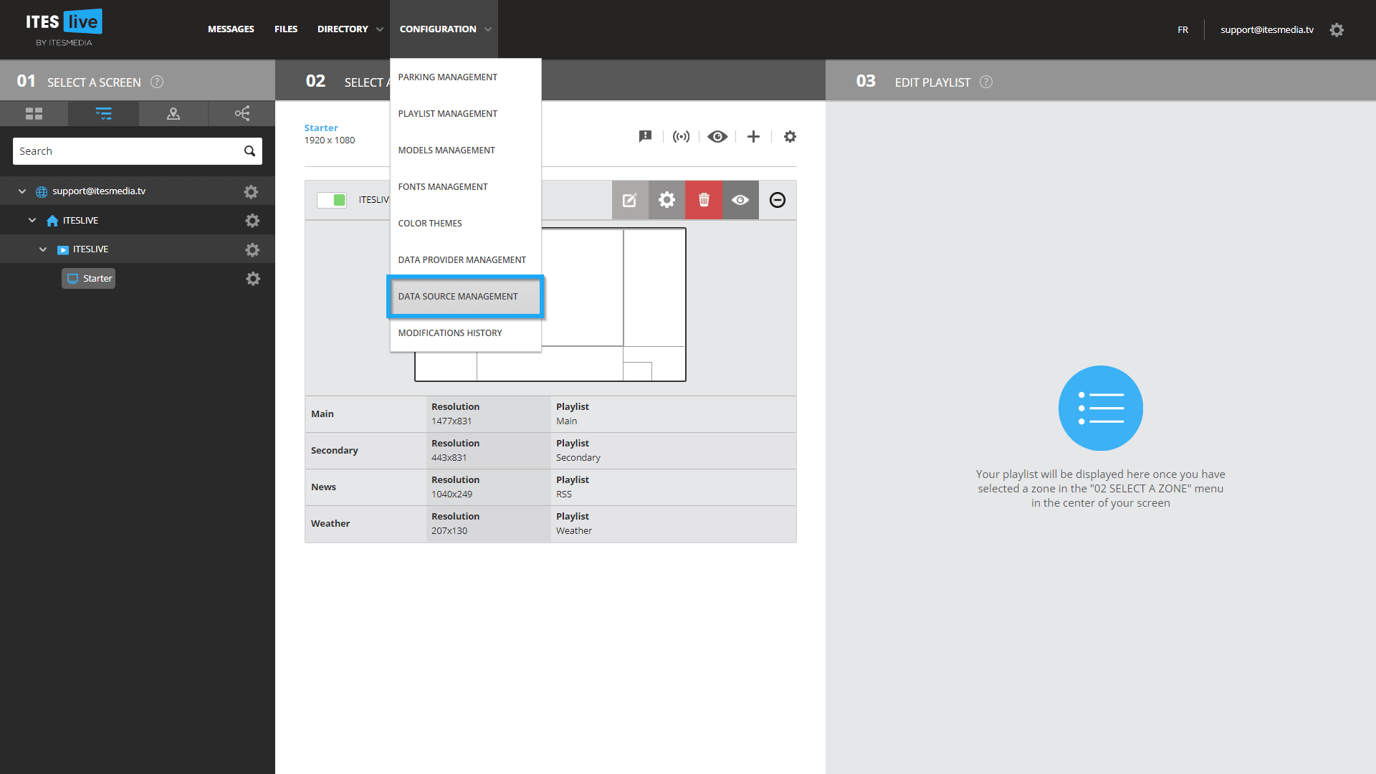
Task: Open the report message icon in zone toolbar
Action: coord(645,137)
